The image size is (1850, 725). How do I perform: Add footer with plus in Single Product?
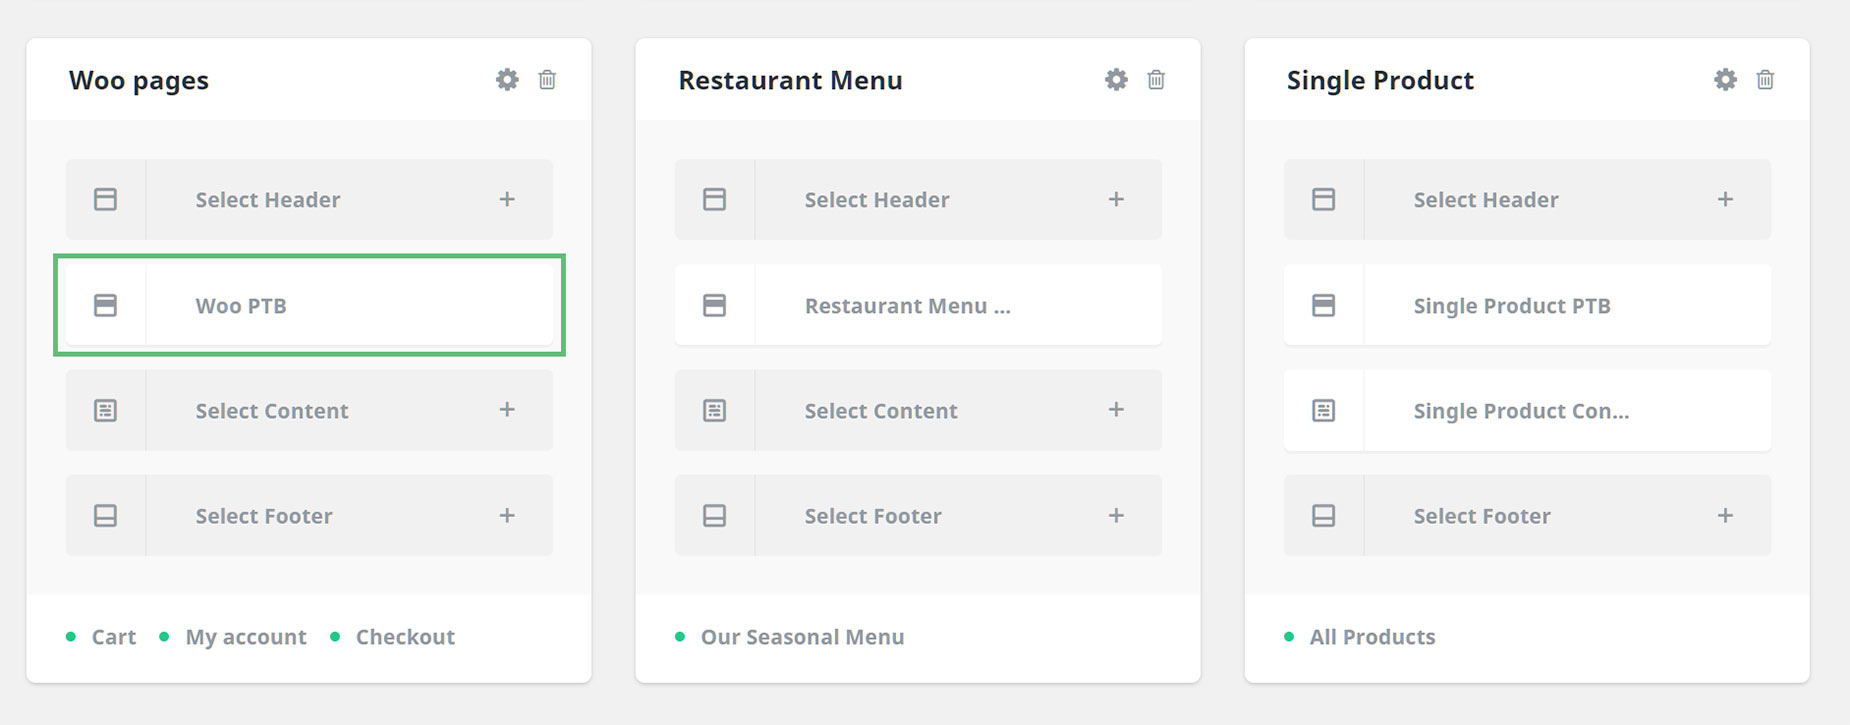click(1725, 515)
